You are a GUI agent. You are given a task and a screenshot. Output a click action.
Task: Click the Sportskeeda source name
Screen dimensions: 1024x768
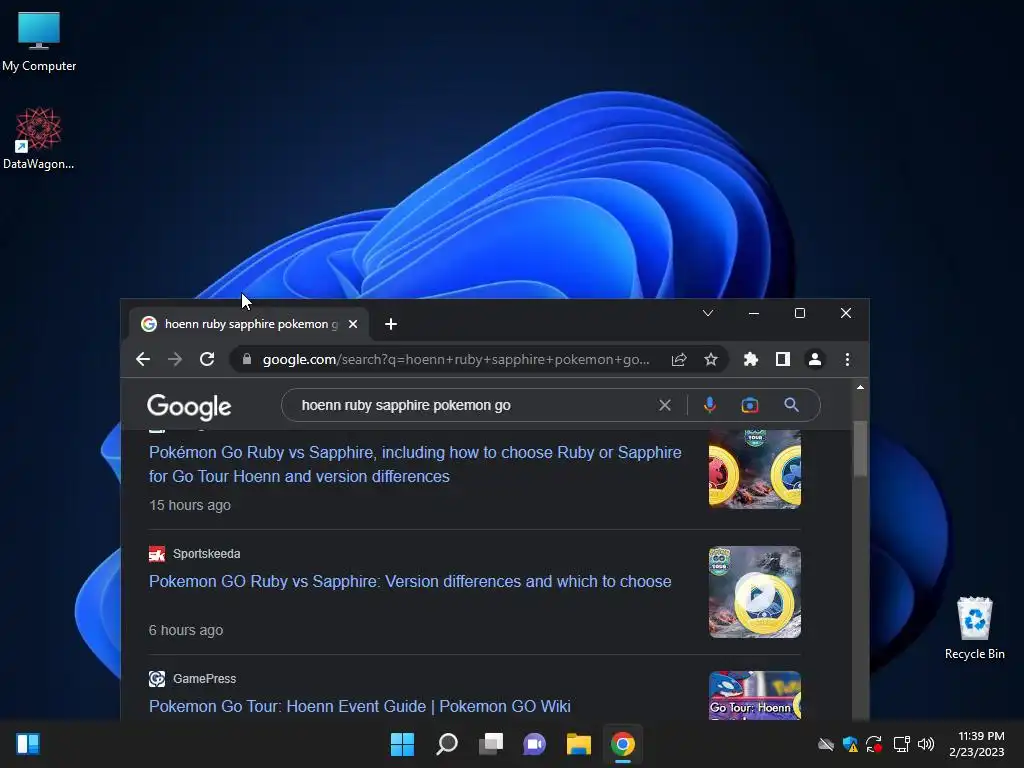click(206, 554)
